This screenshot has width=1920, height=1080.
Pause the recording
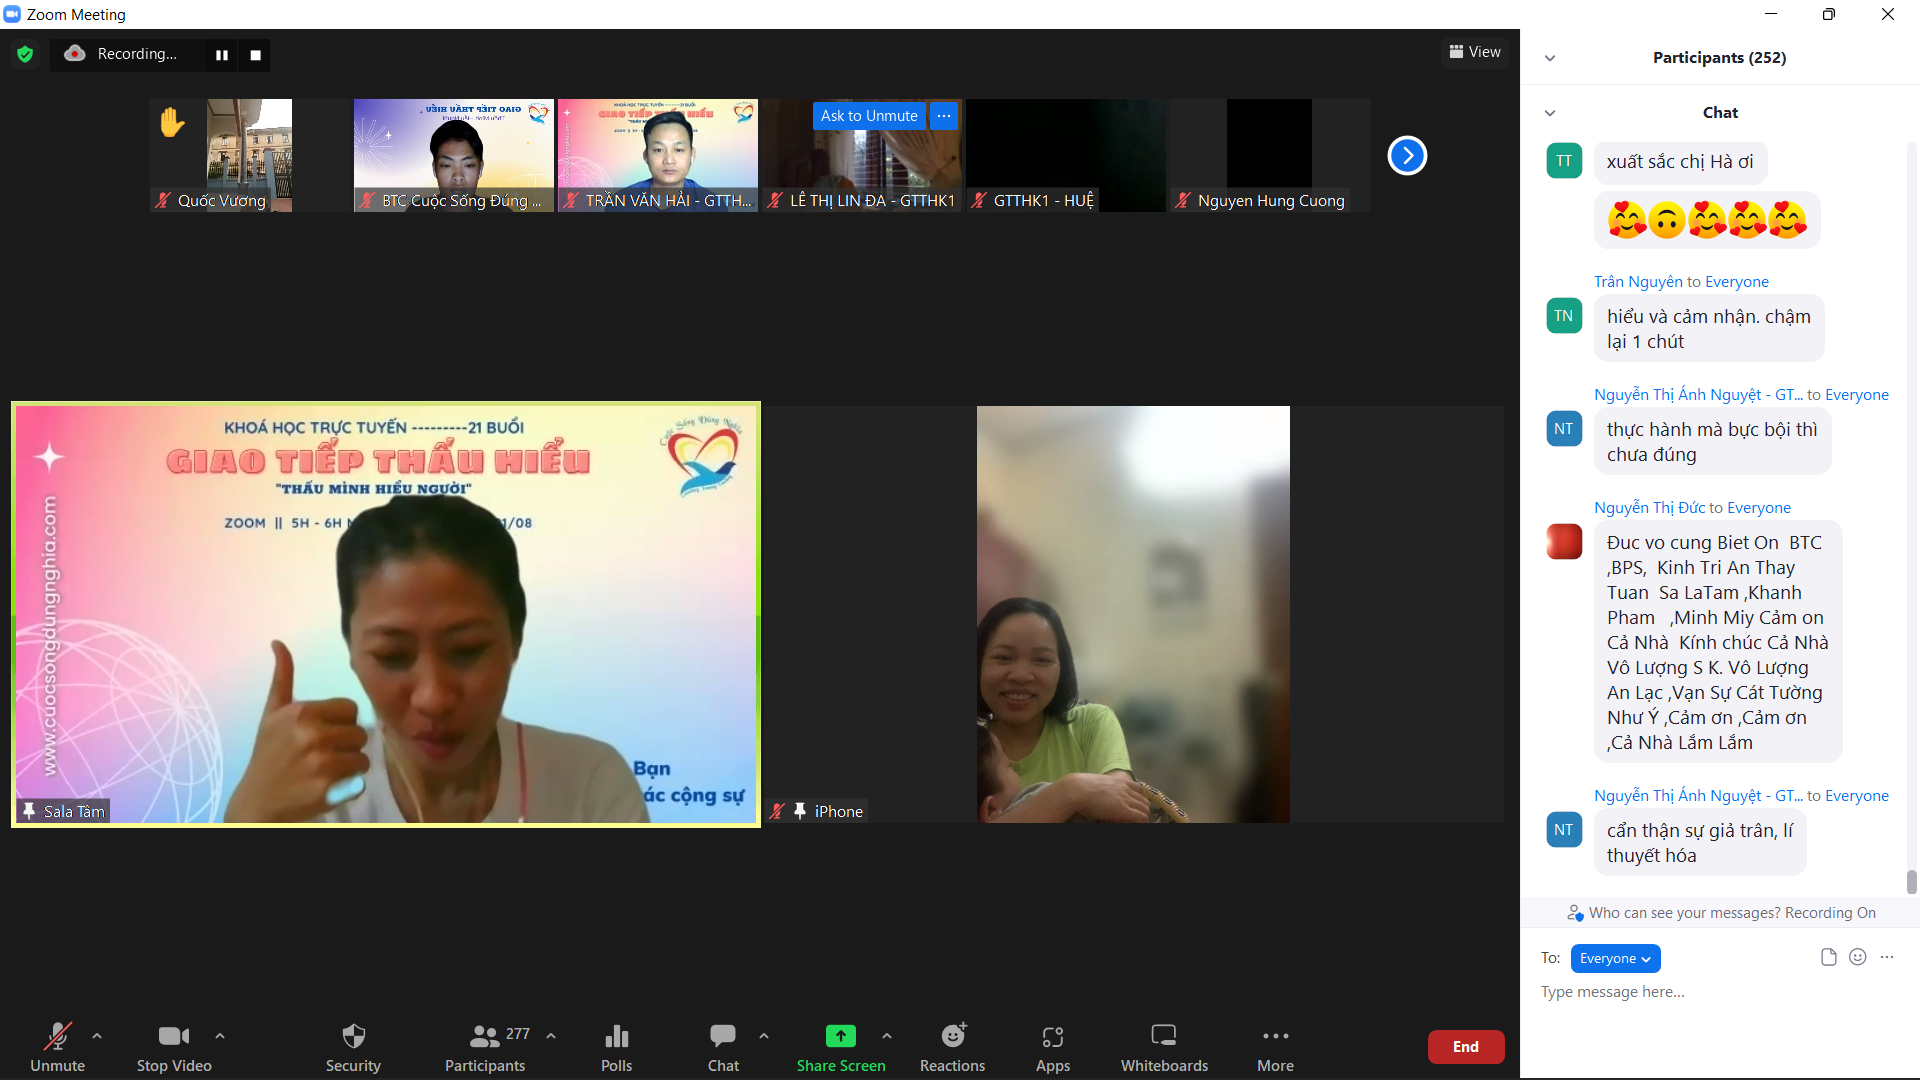[x=222, y=55]
